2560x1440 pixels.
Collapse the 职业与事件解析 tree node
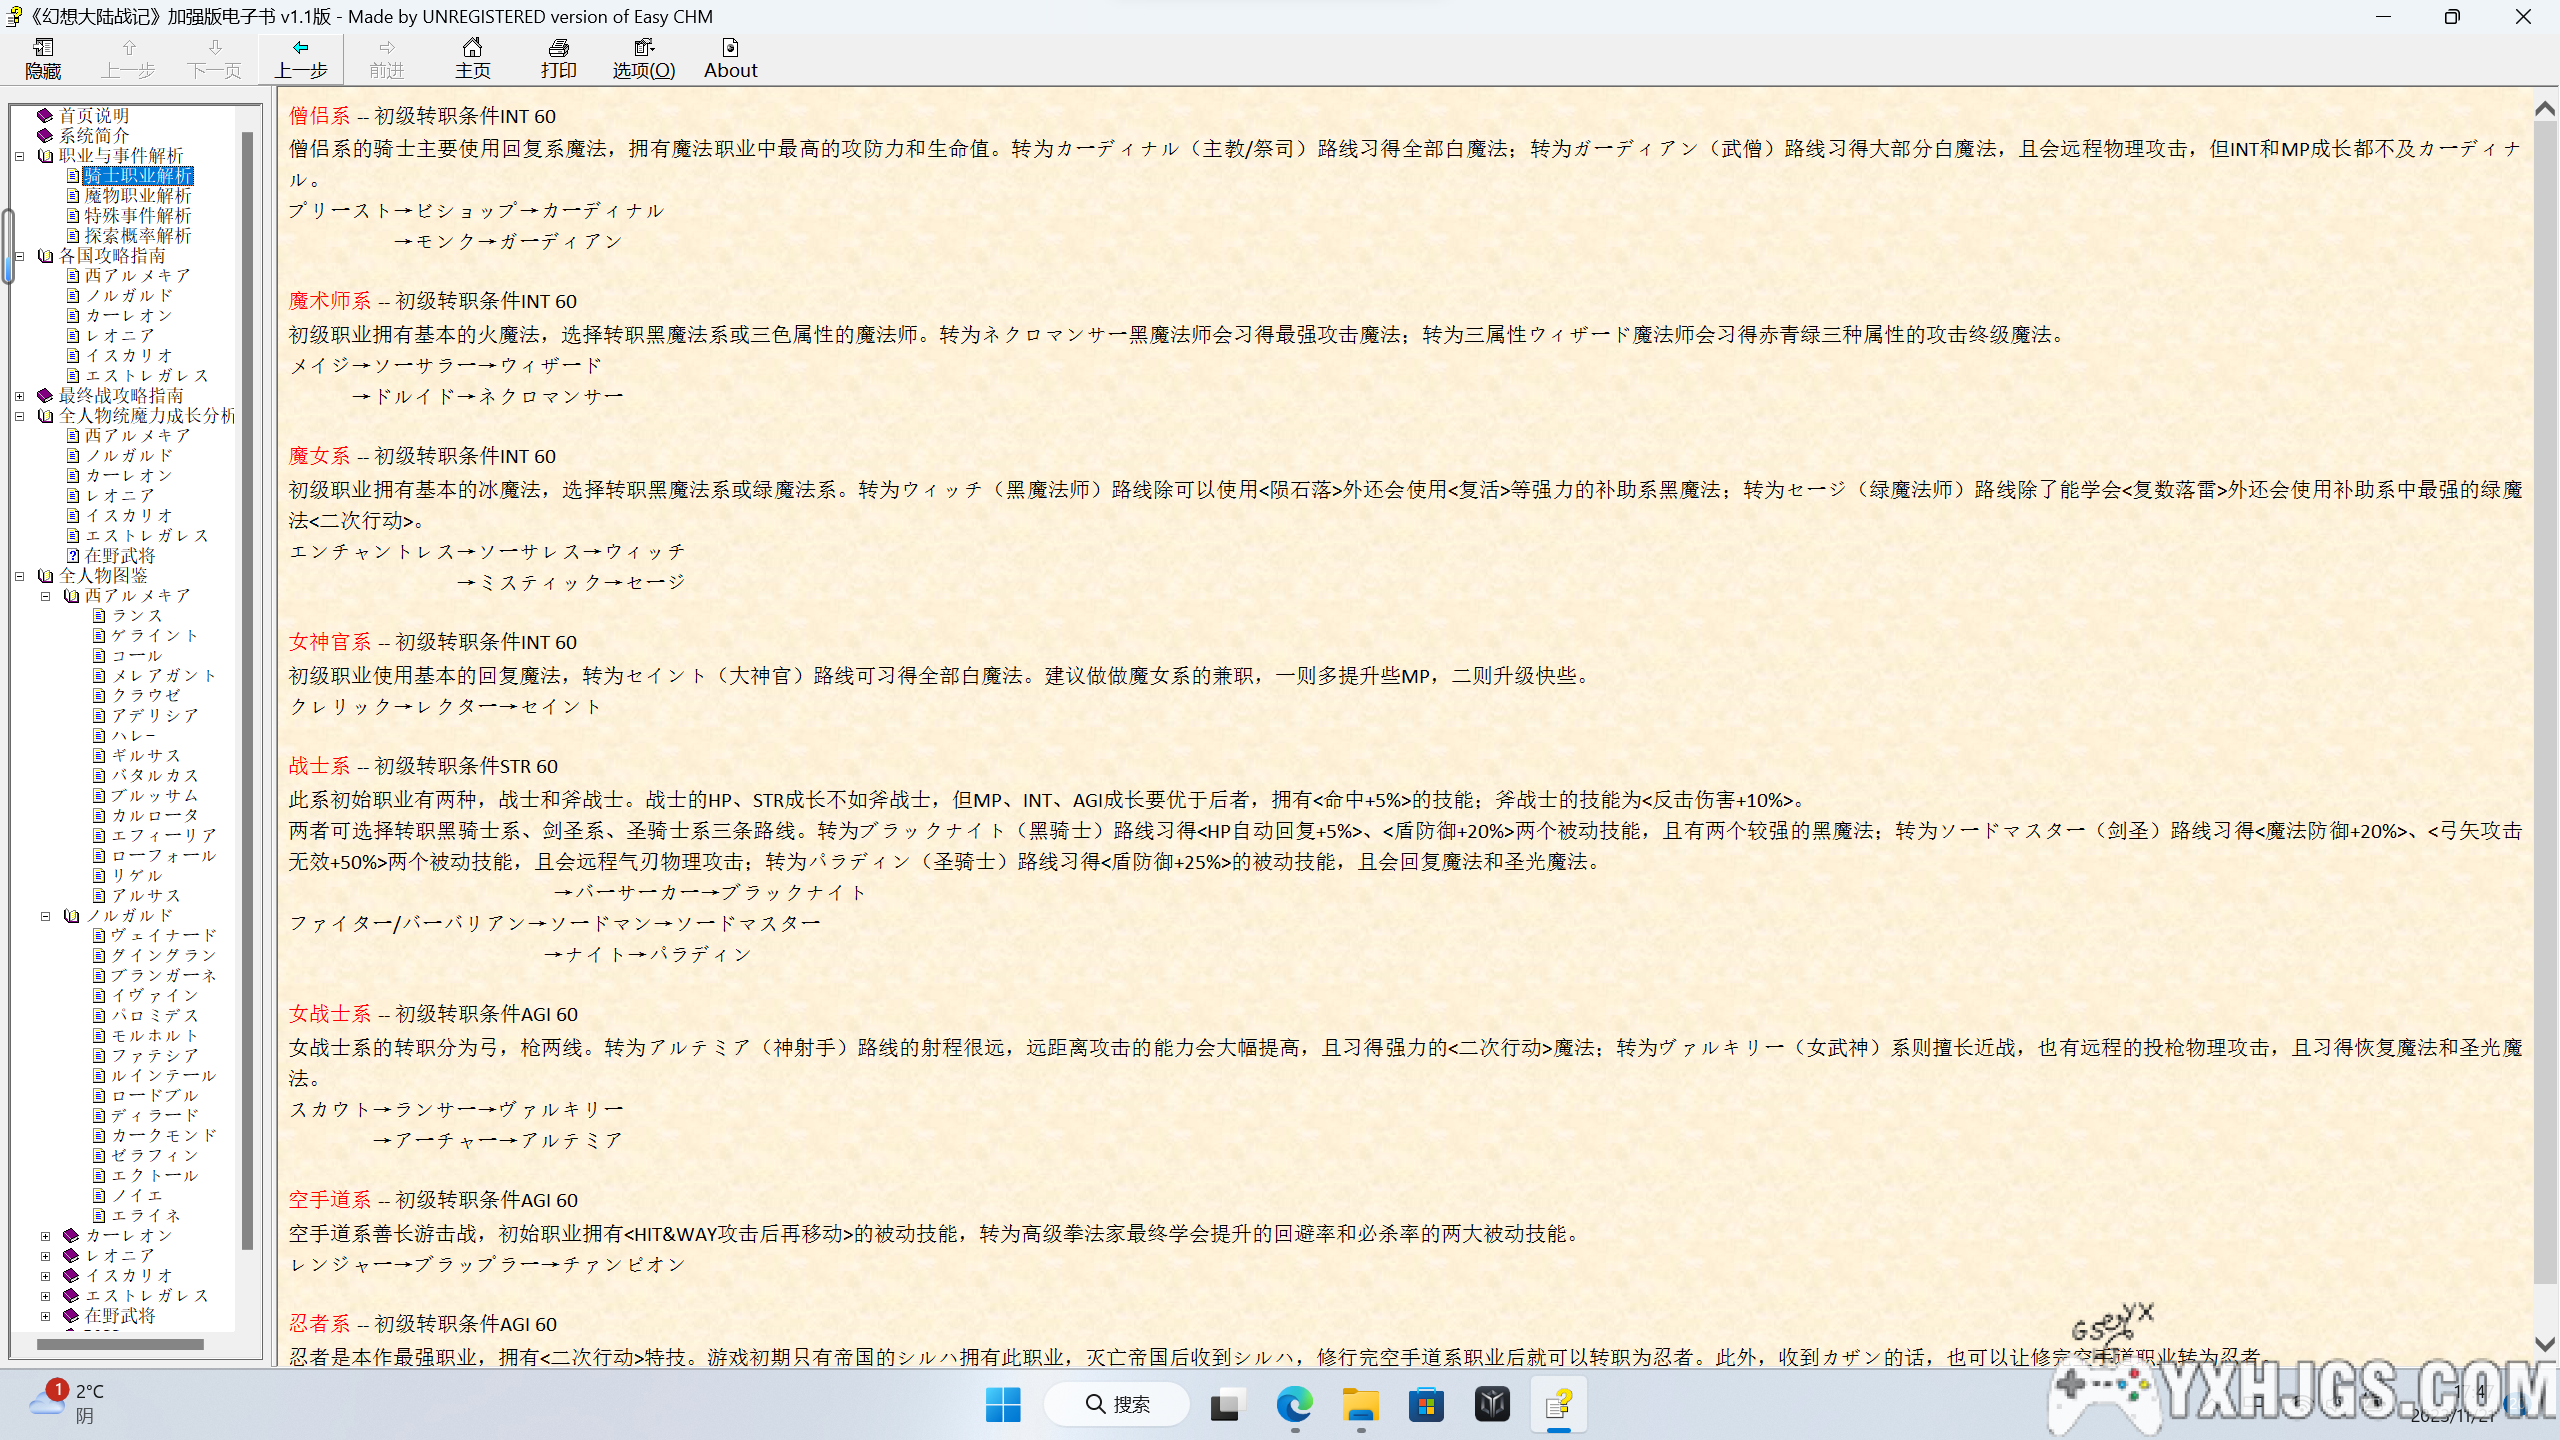(20, 156)
